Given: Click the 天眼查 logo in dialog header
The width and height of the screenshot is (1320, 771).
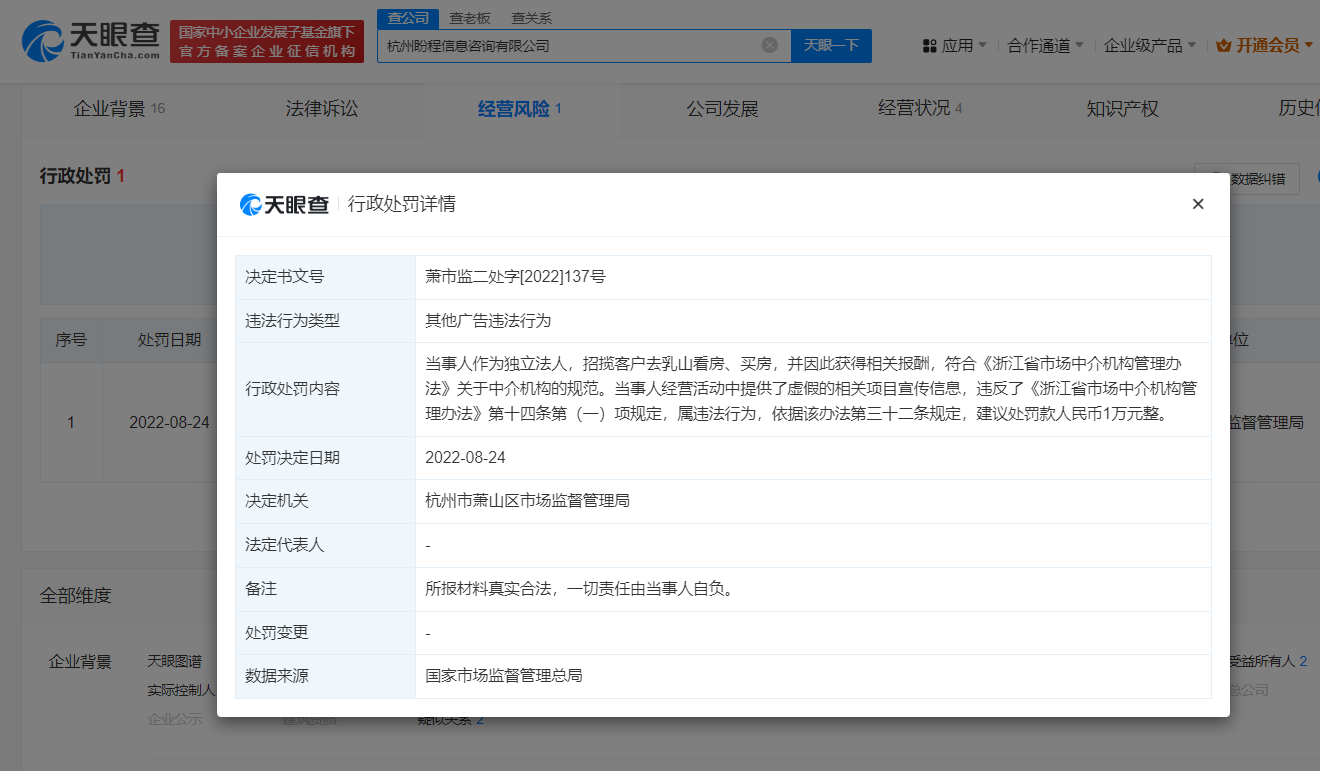Looking at the screenshot, I should pos(285,205).
